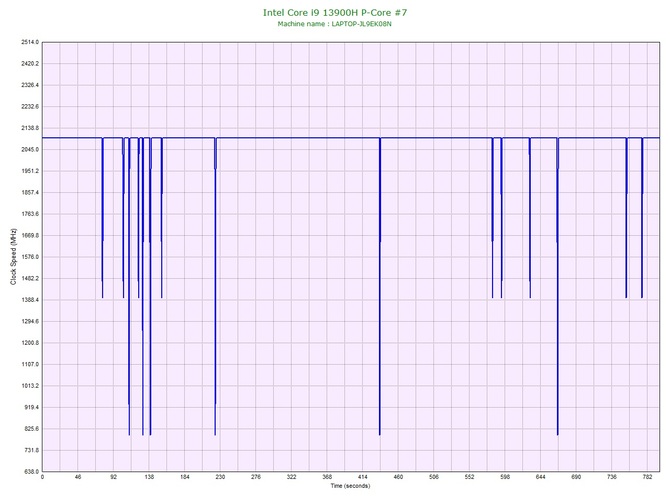Click the 322 time axis tick

pyautogui.click(x=291, y=477)
